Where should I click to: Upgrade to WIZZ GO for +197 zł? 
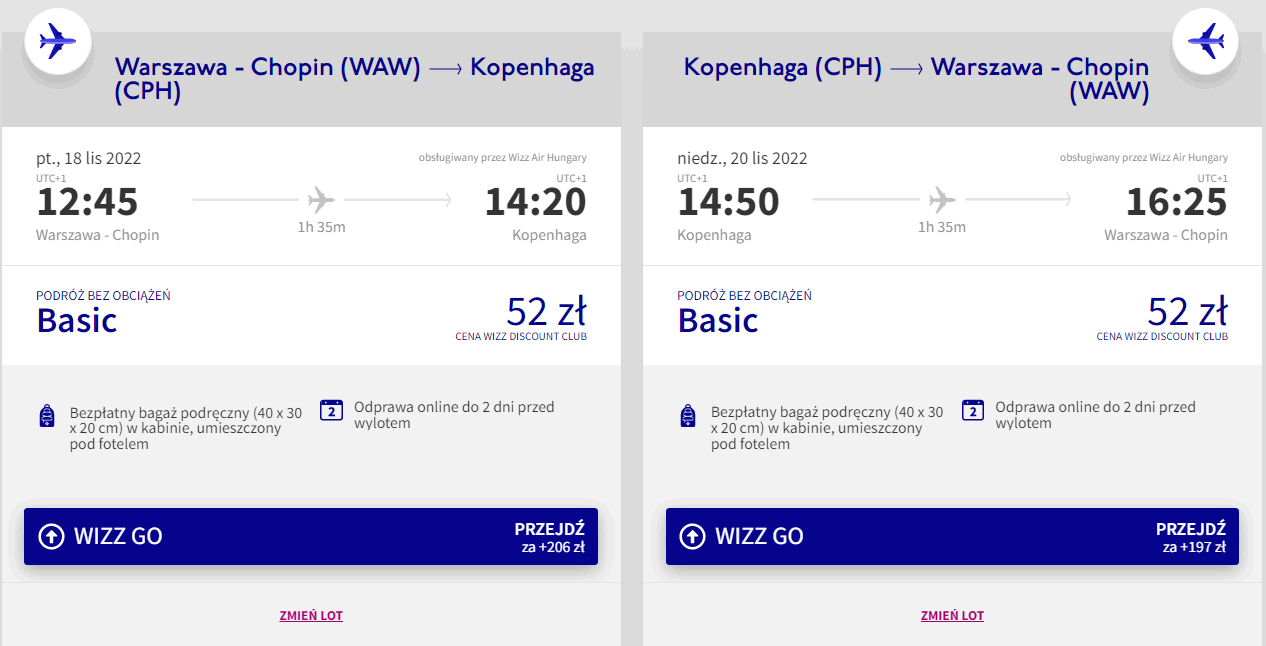point(952,536)
